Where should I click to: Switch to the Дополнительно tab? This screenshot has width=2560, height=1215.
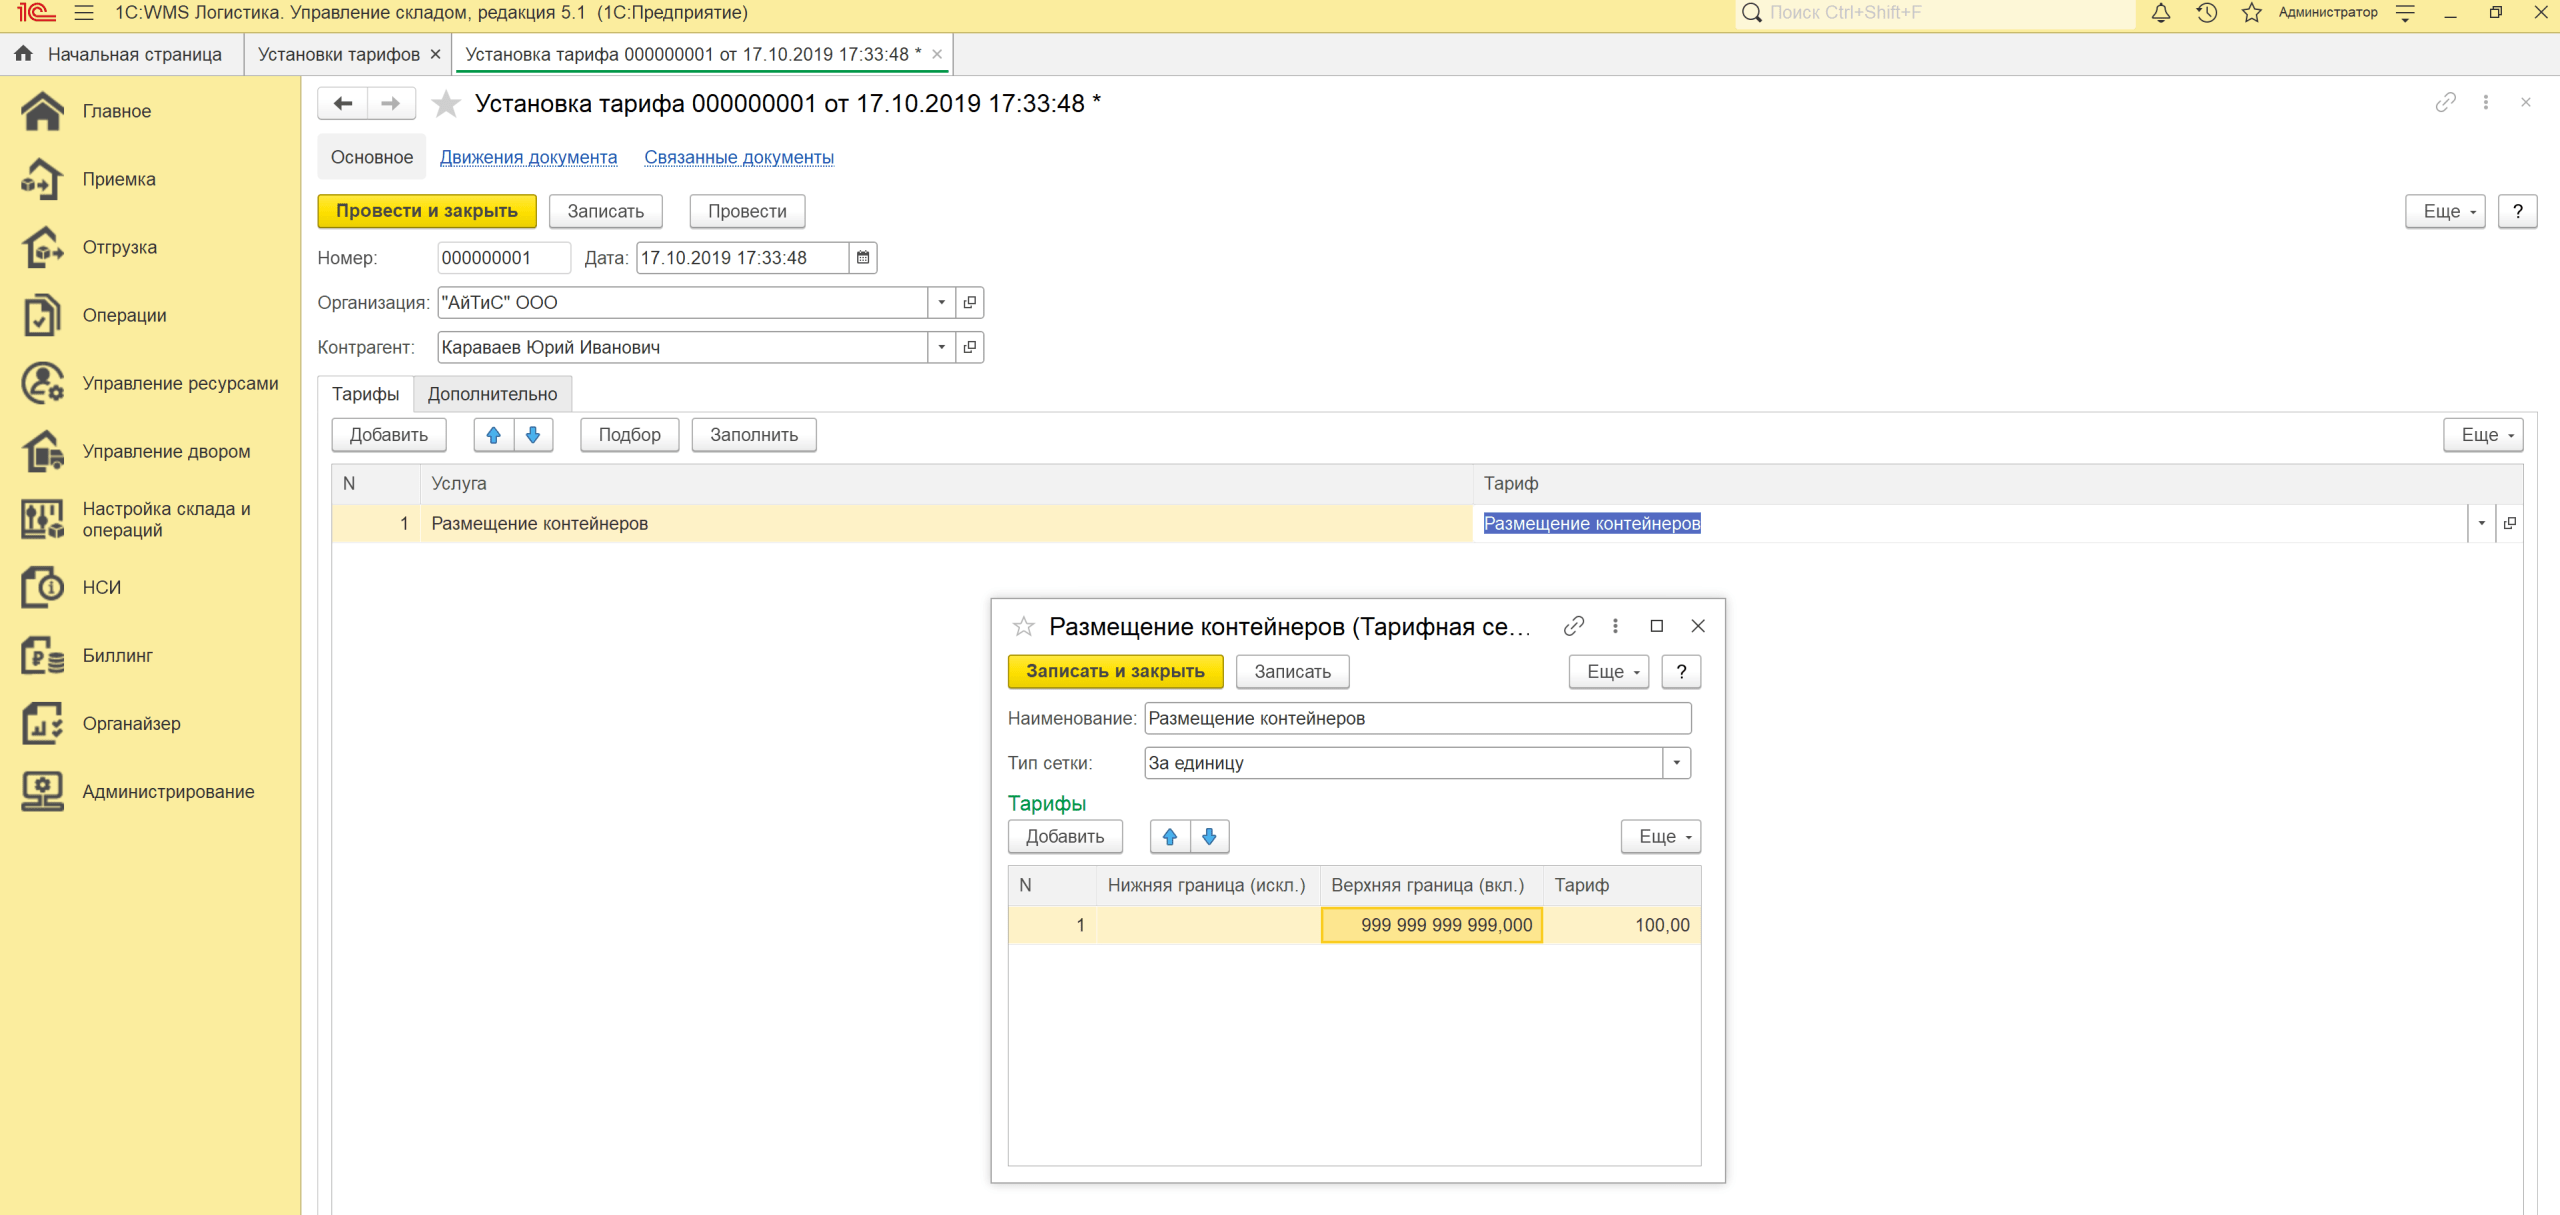[492, 394]
